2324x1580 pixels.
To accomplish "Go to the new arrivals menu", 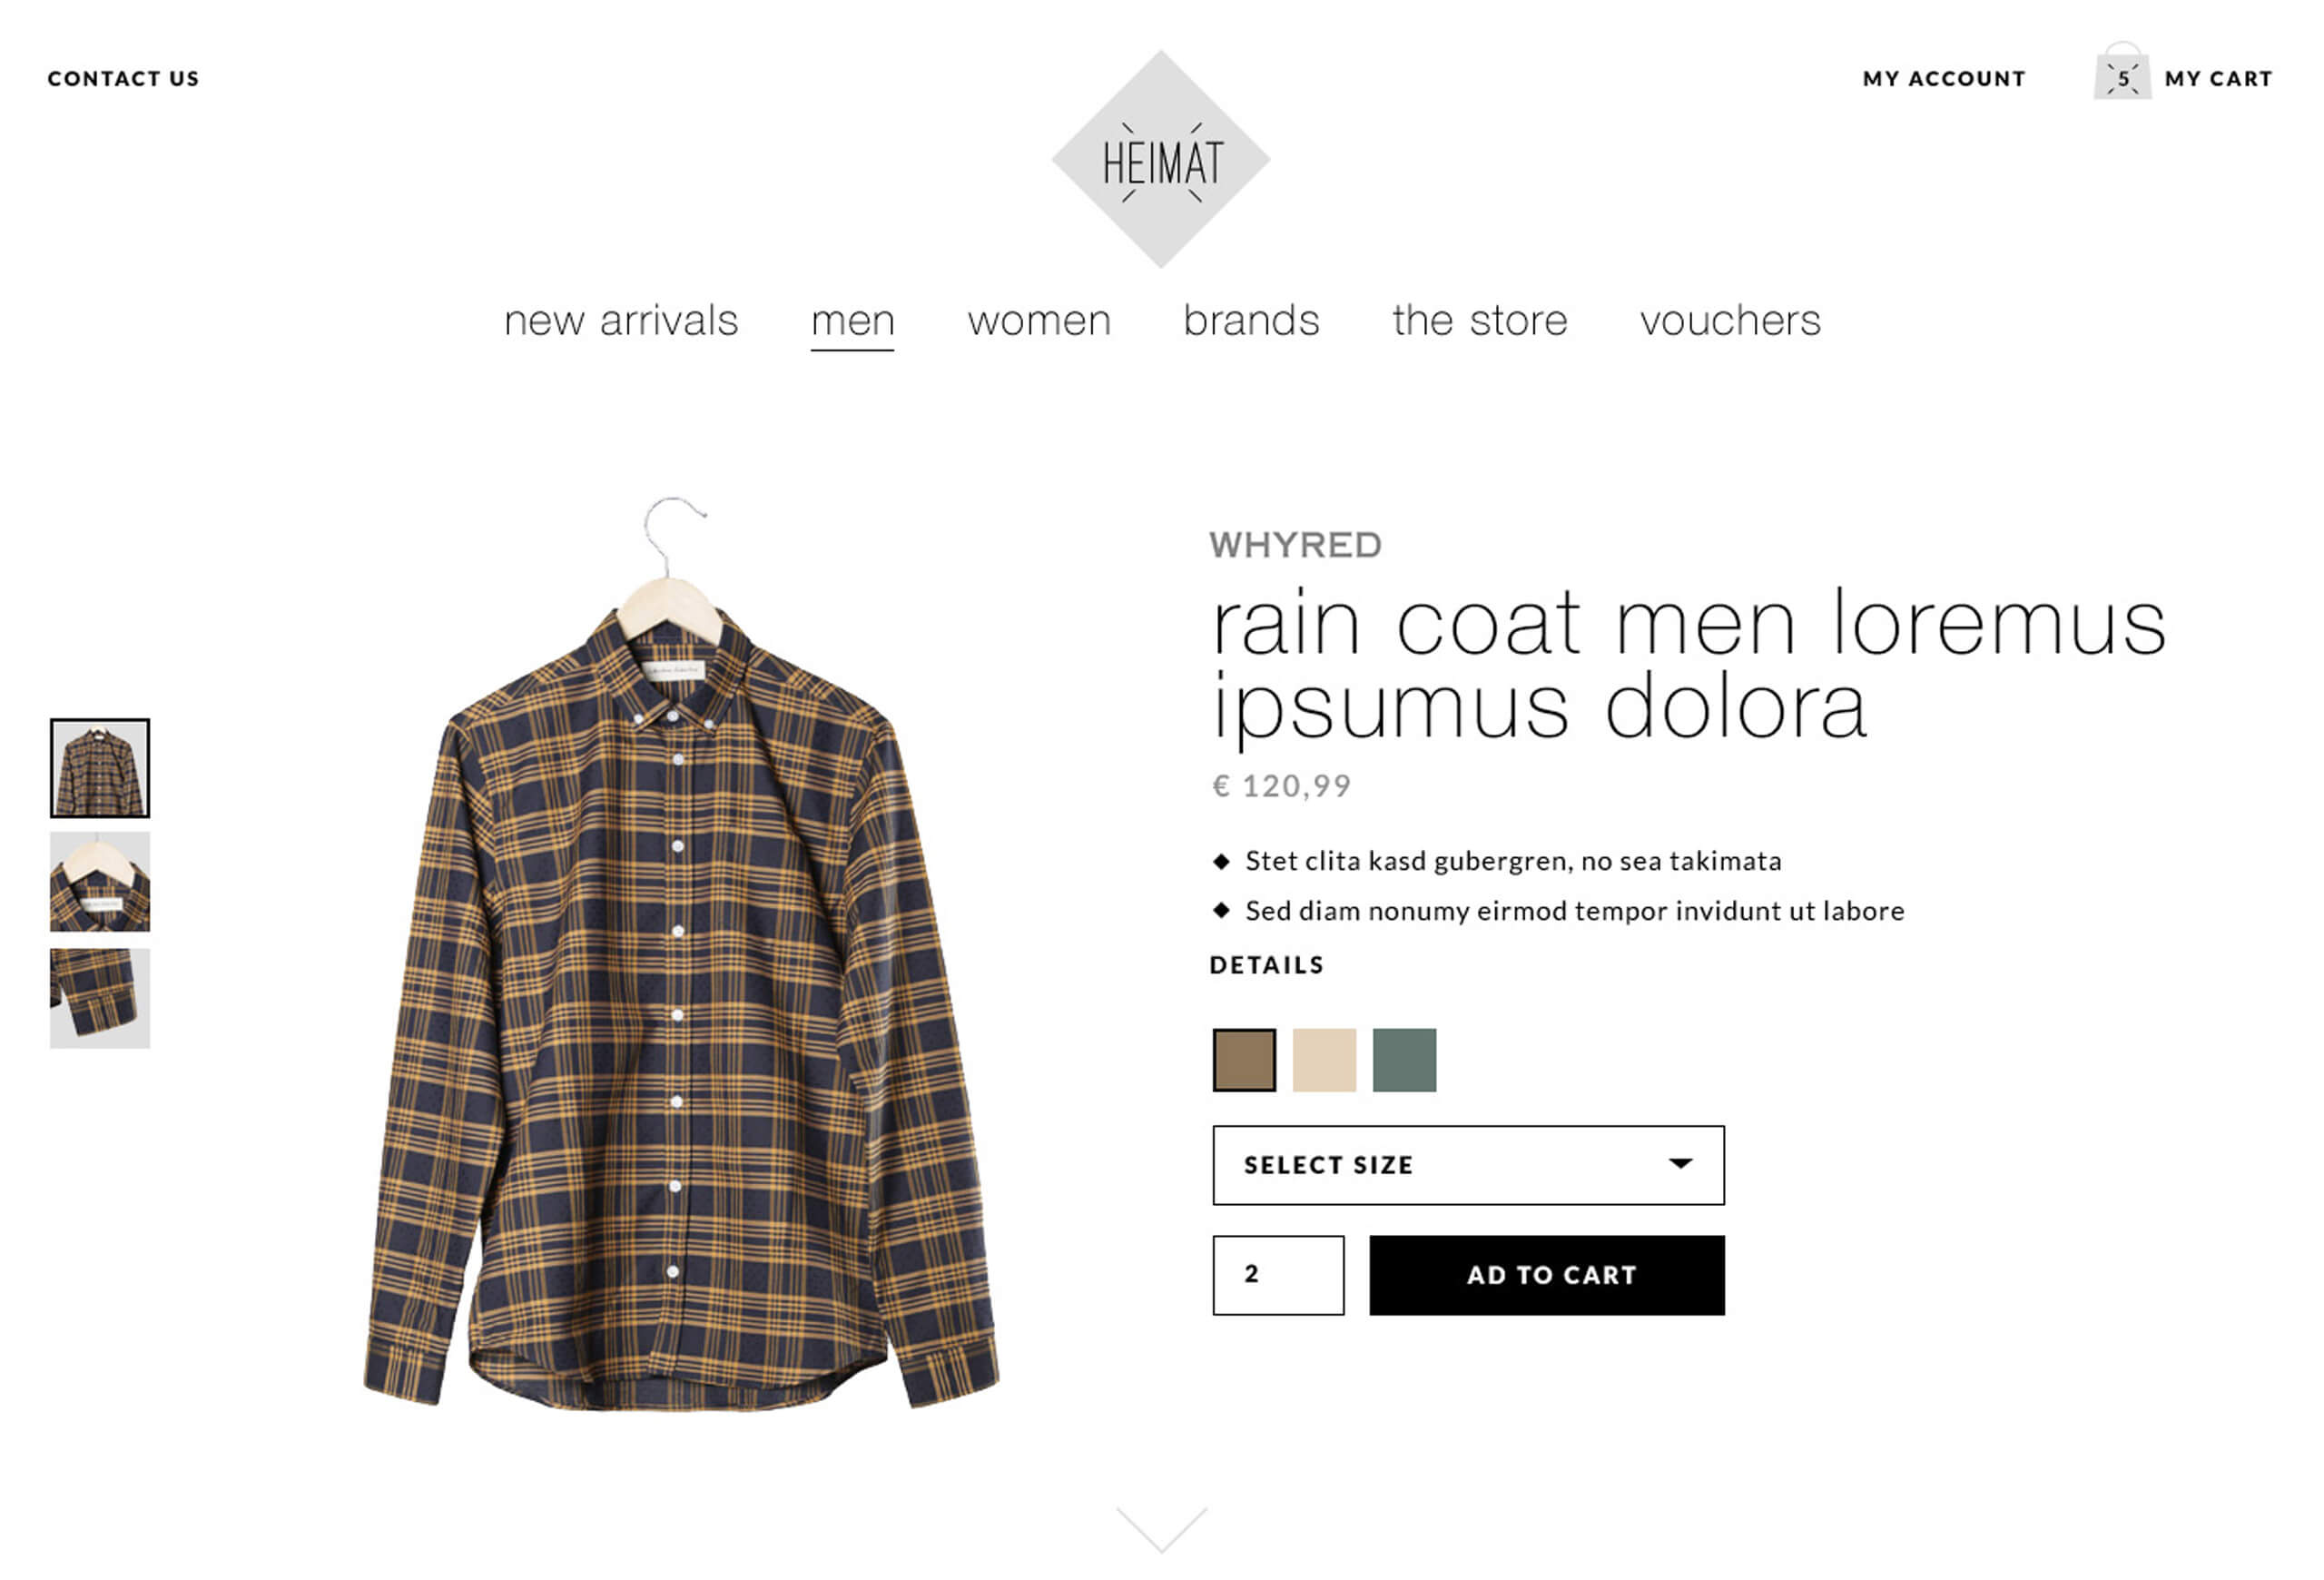I will coord(621,321).
